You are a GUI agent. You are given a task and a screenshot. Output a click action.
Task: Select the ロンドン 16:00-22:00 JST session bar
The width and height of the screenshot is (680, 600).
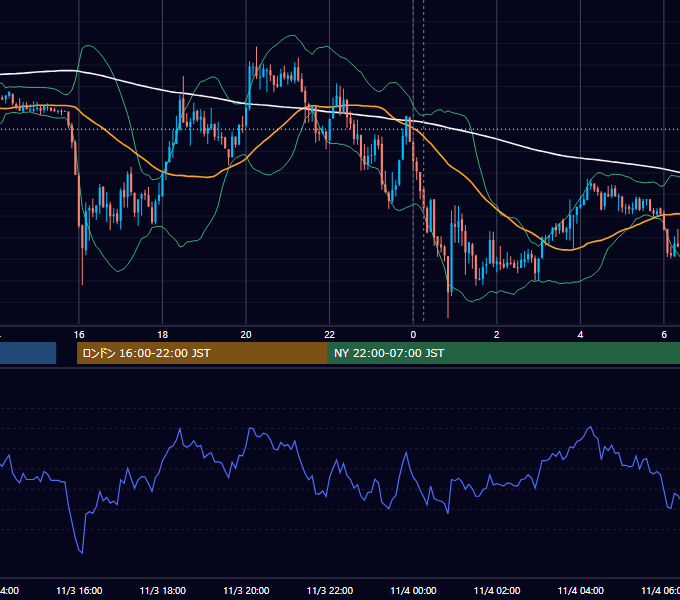tap(202, 353)
